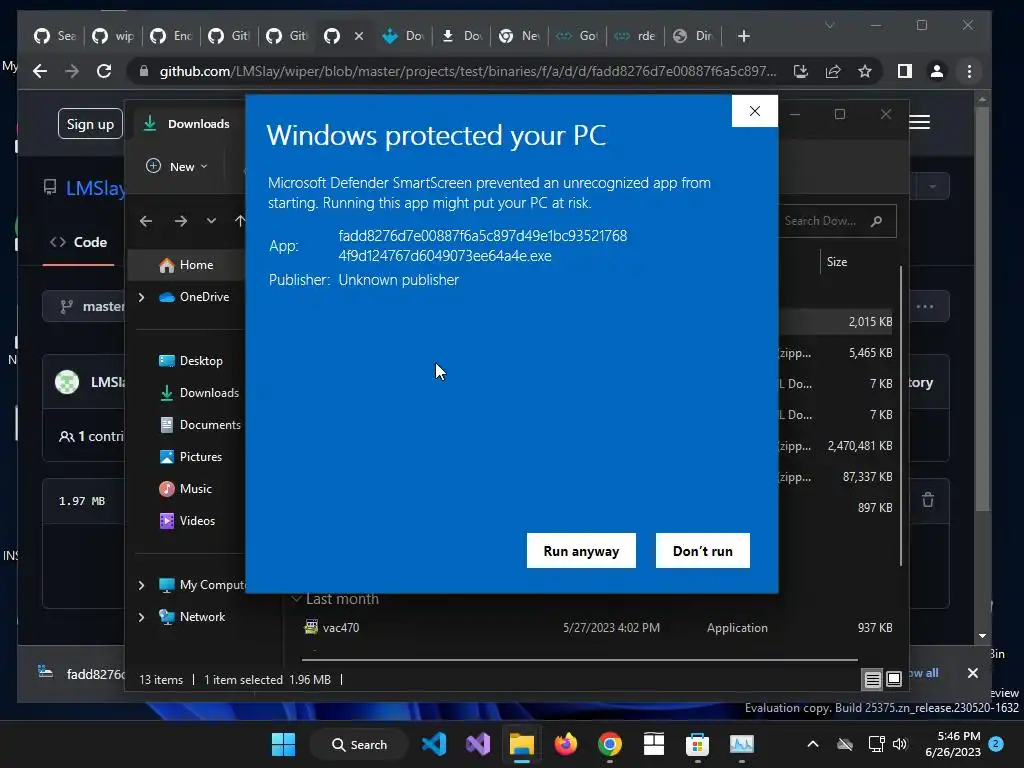
Task: Click the volume icon in system tray
Action: pyautogui.click(x=900, y=744)
